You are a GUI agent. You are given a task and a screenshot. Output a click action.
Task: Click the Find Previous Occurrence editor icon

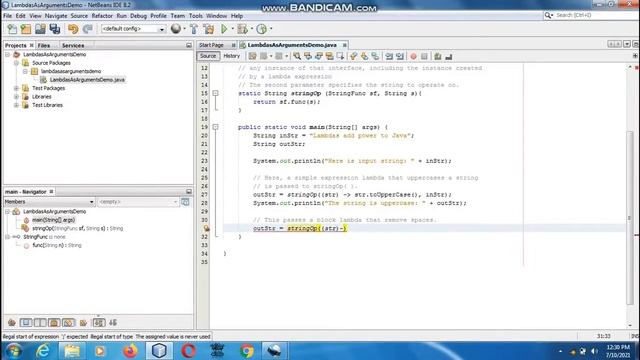tap(308, 56)
